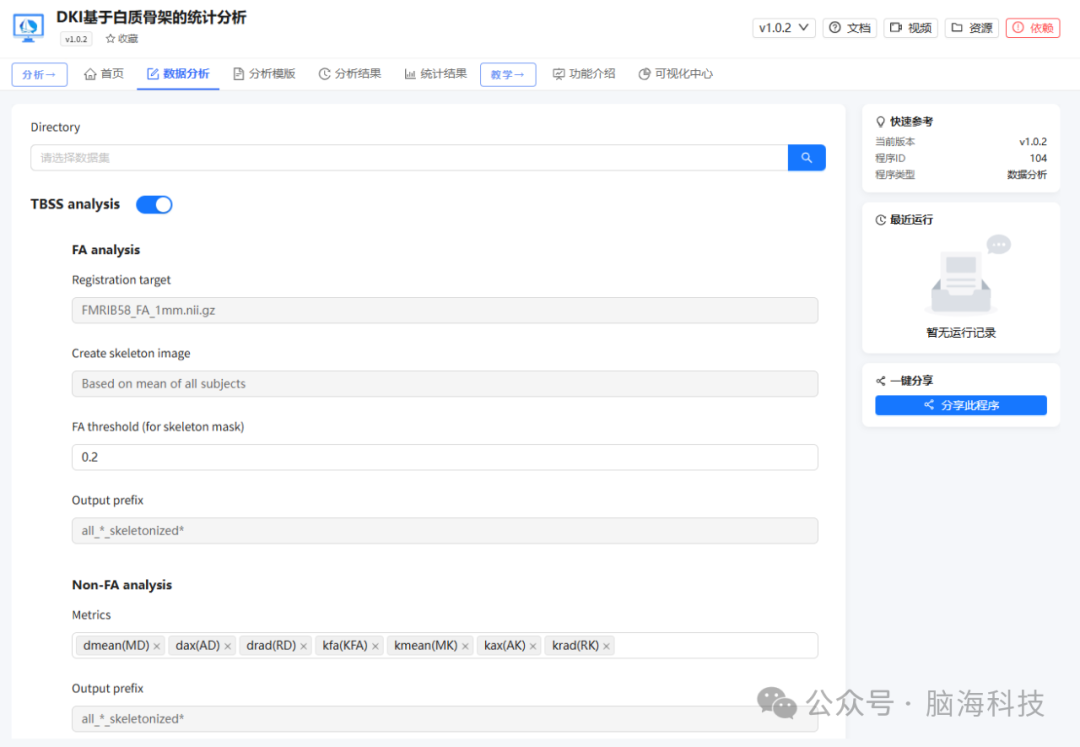Screen dimensions: 1080x747
Task: Remove the dmean(MD) metric tag
Action: [157, 646]
